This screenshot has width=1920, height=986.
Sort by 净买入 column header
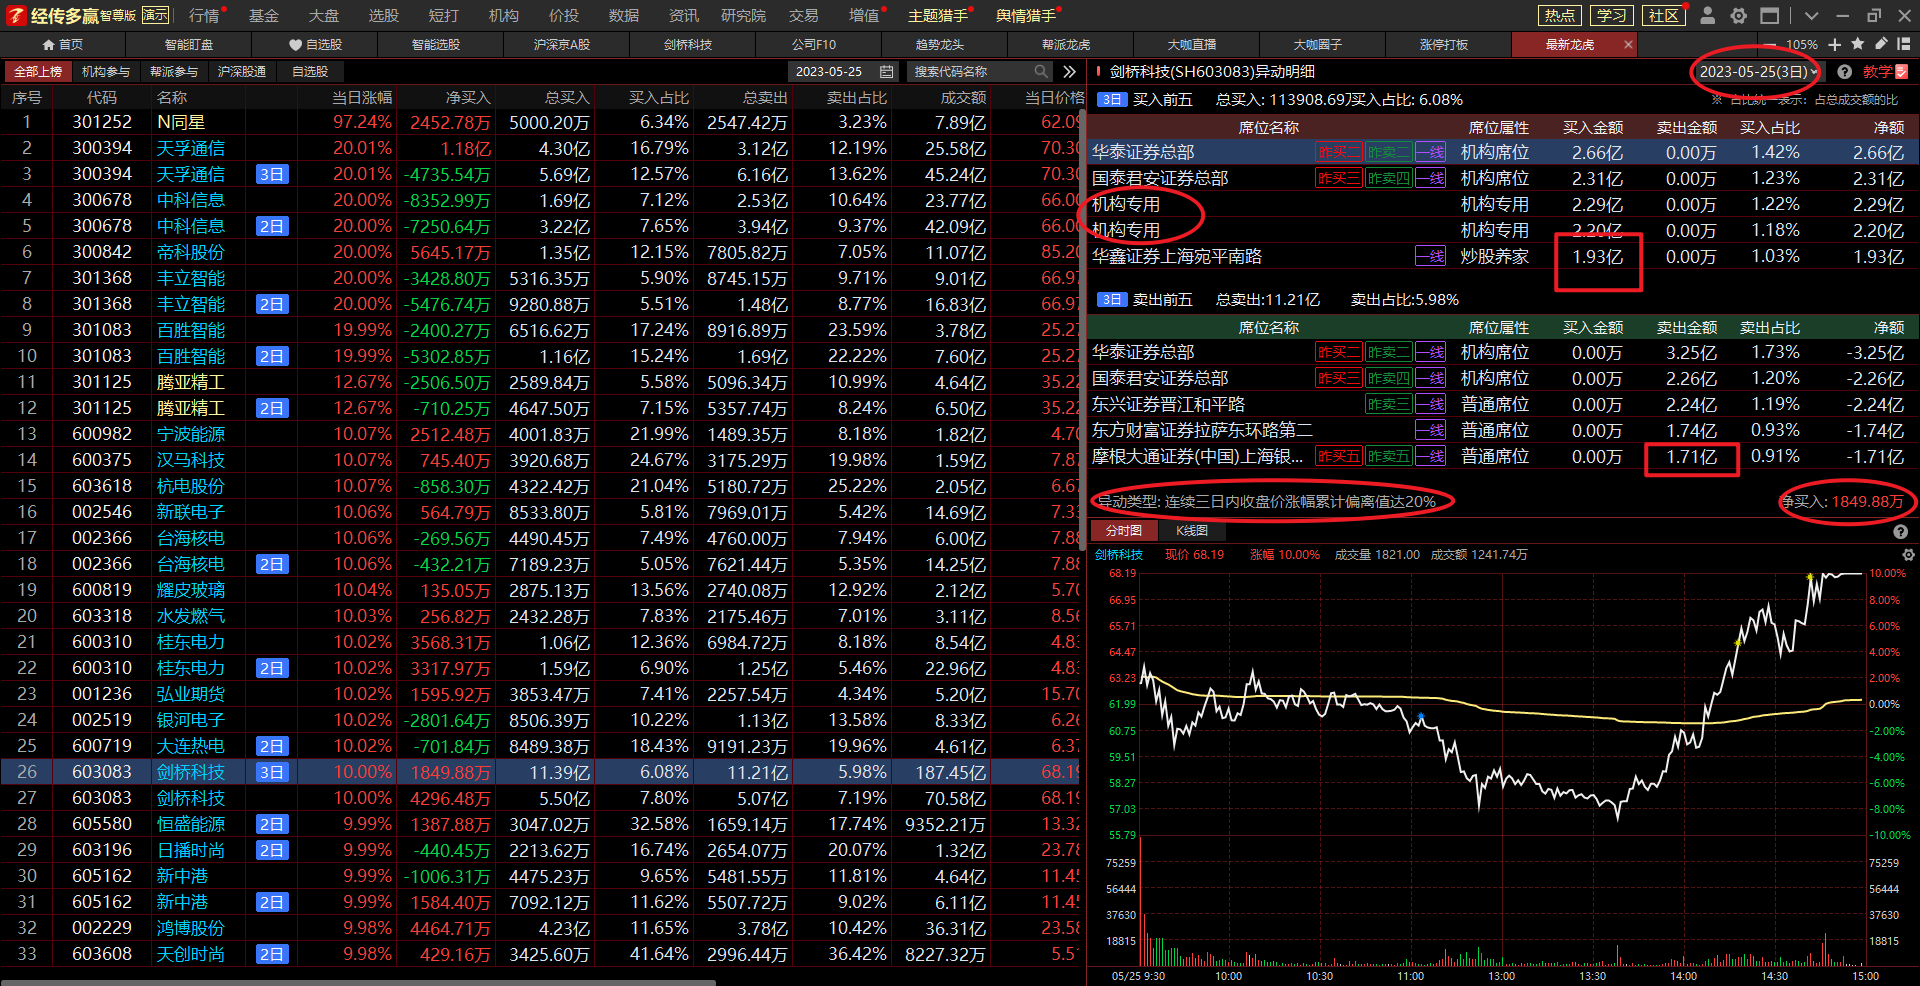tap(468, 97)
